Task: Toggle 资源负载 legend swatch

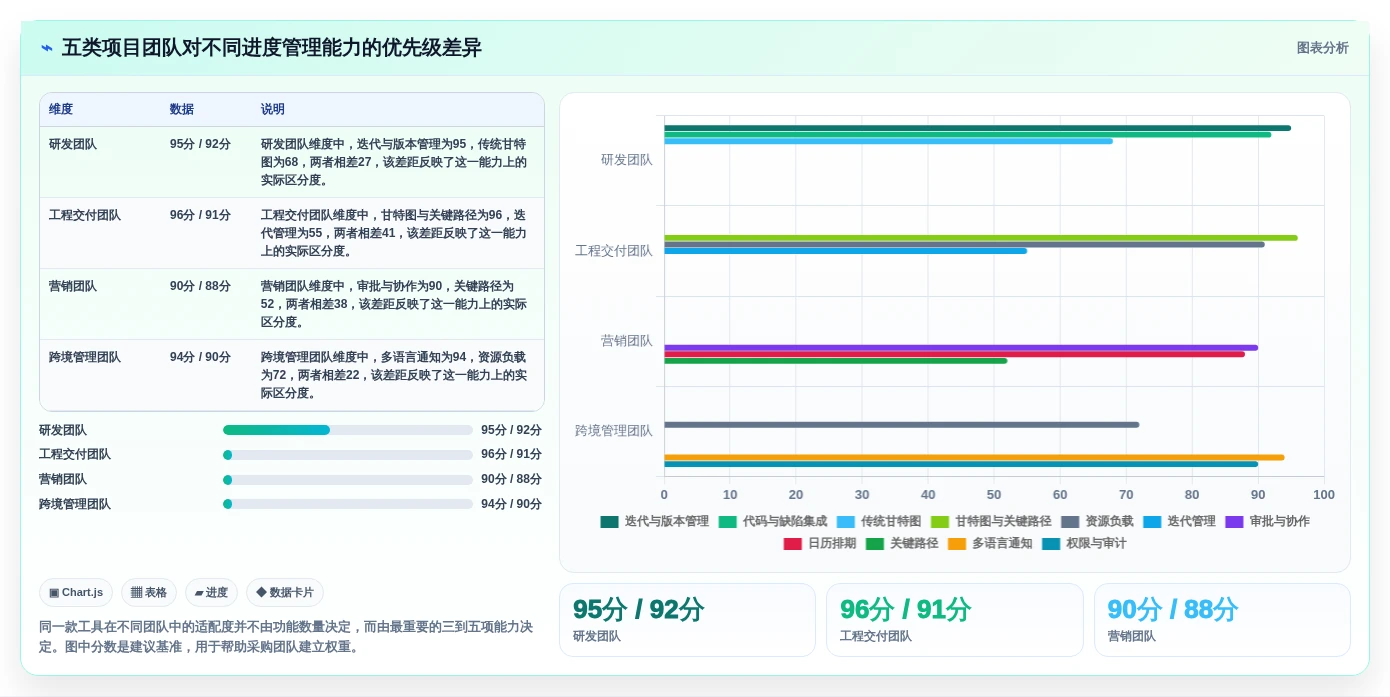Action: click(1070, 521)
